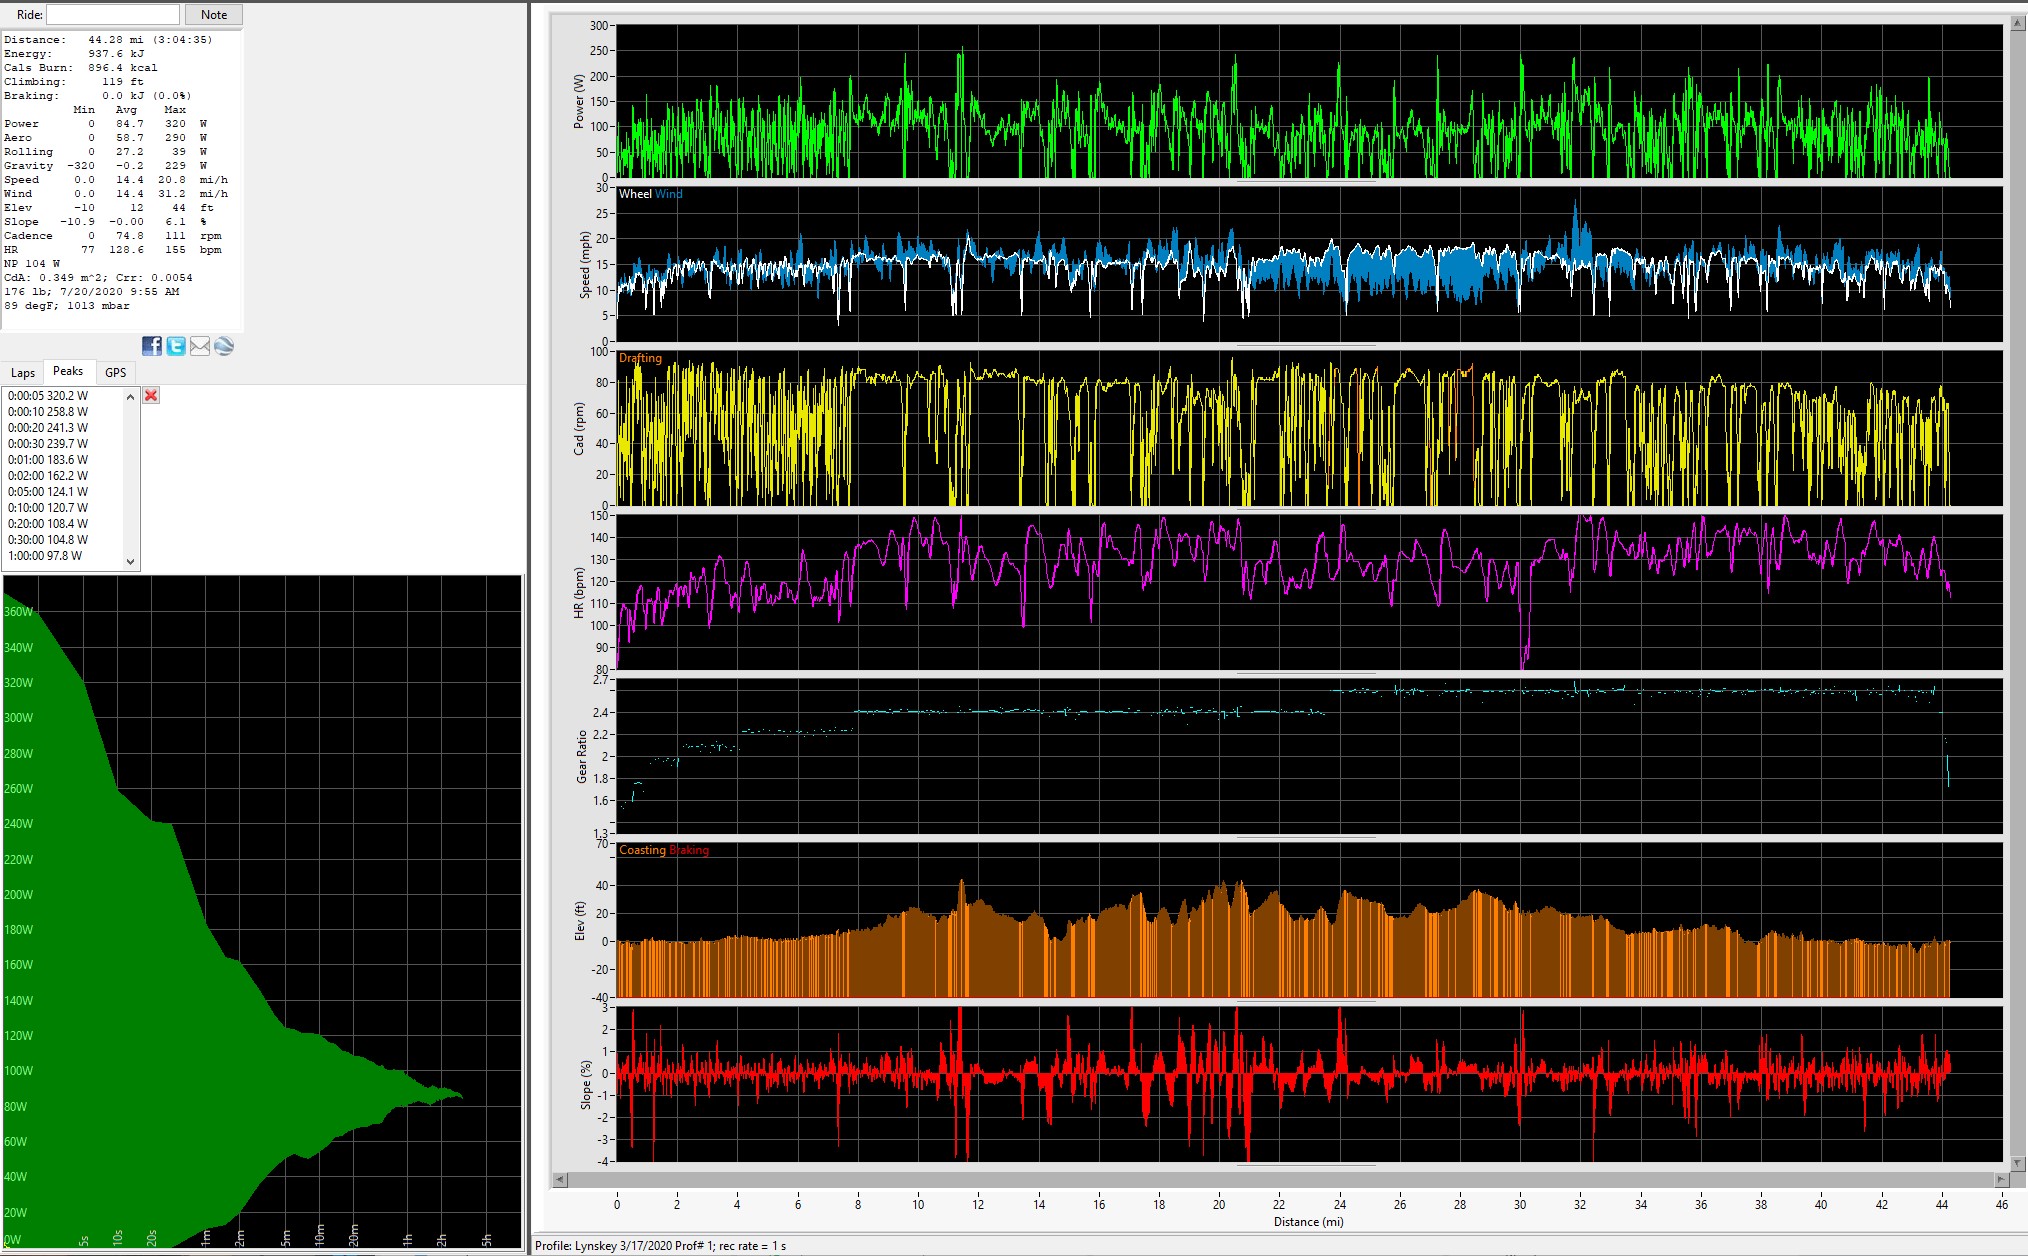
Task: Click the Power (W) axis label
Action: [x=579, y=101]
